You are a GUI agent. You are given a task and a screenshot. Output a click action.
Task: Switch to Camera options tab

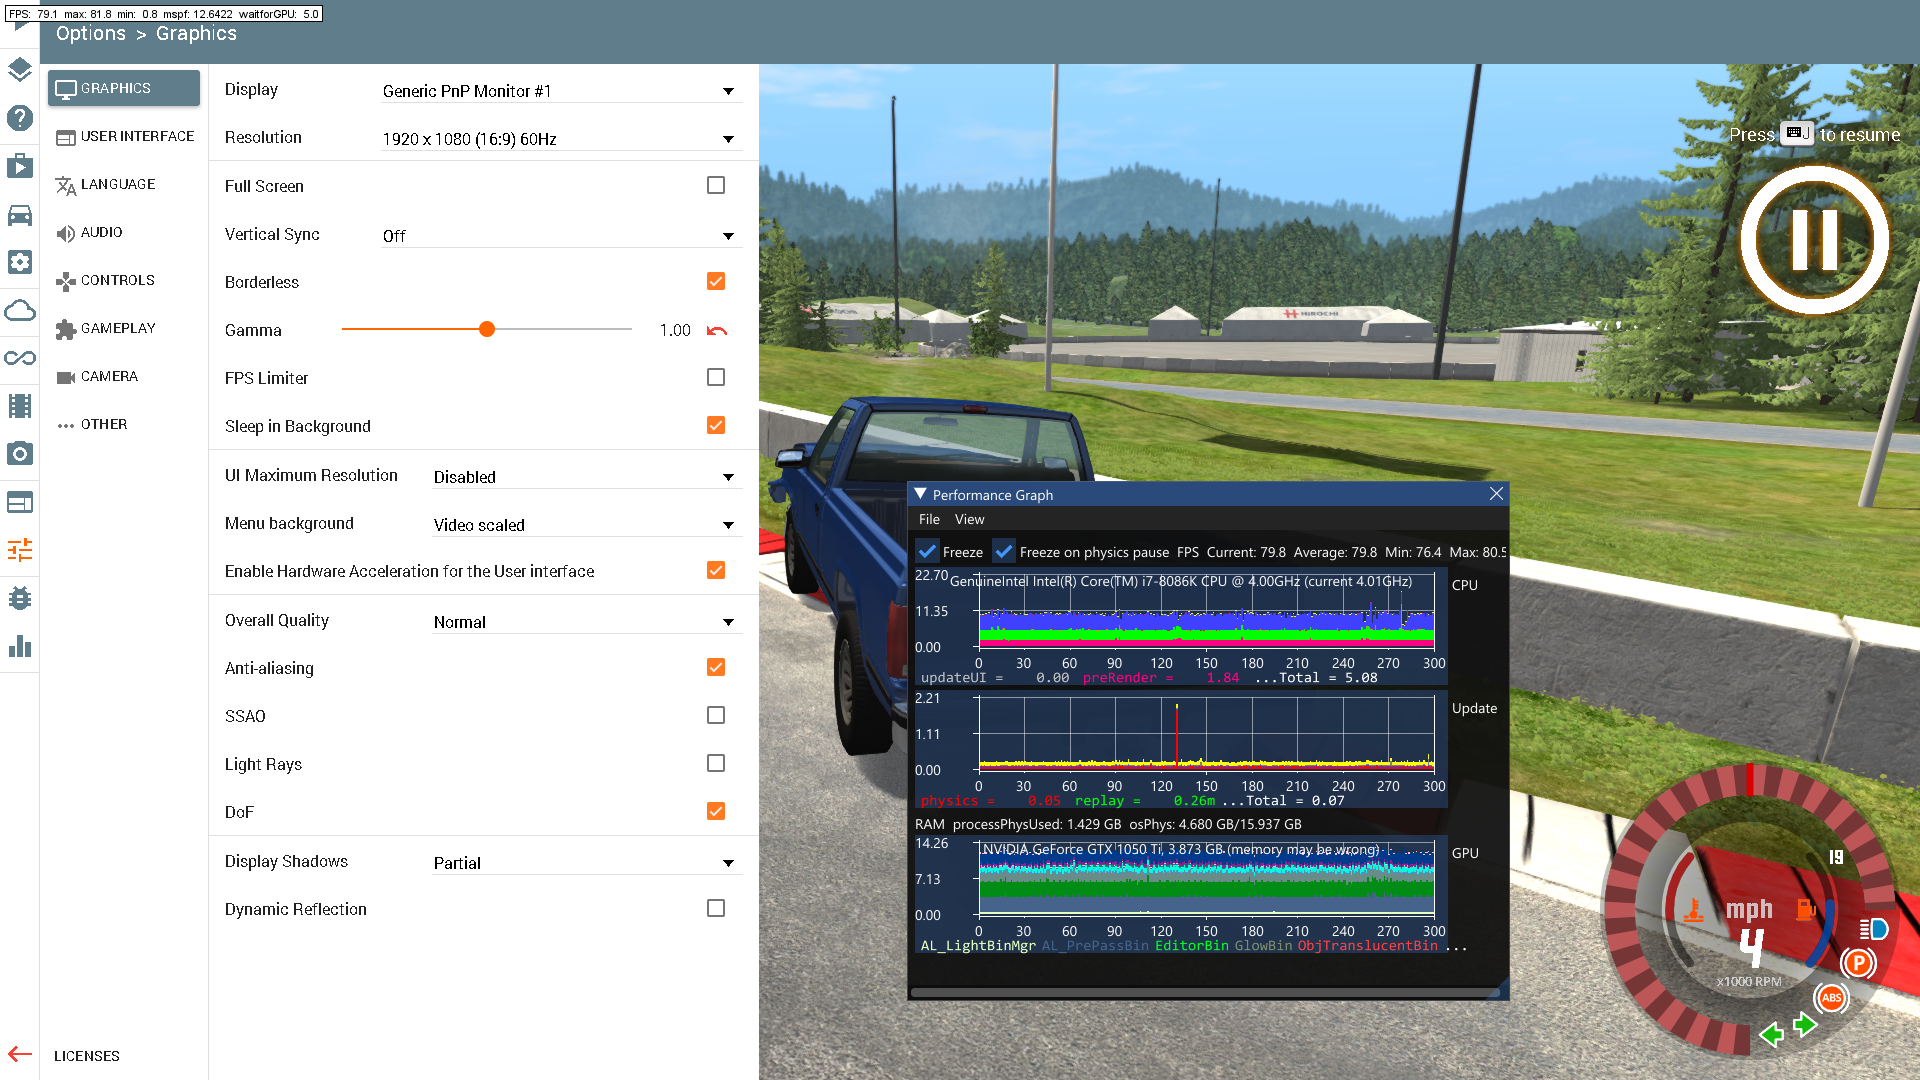click(x=124, y=376)
